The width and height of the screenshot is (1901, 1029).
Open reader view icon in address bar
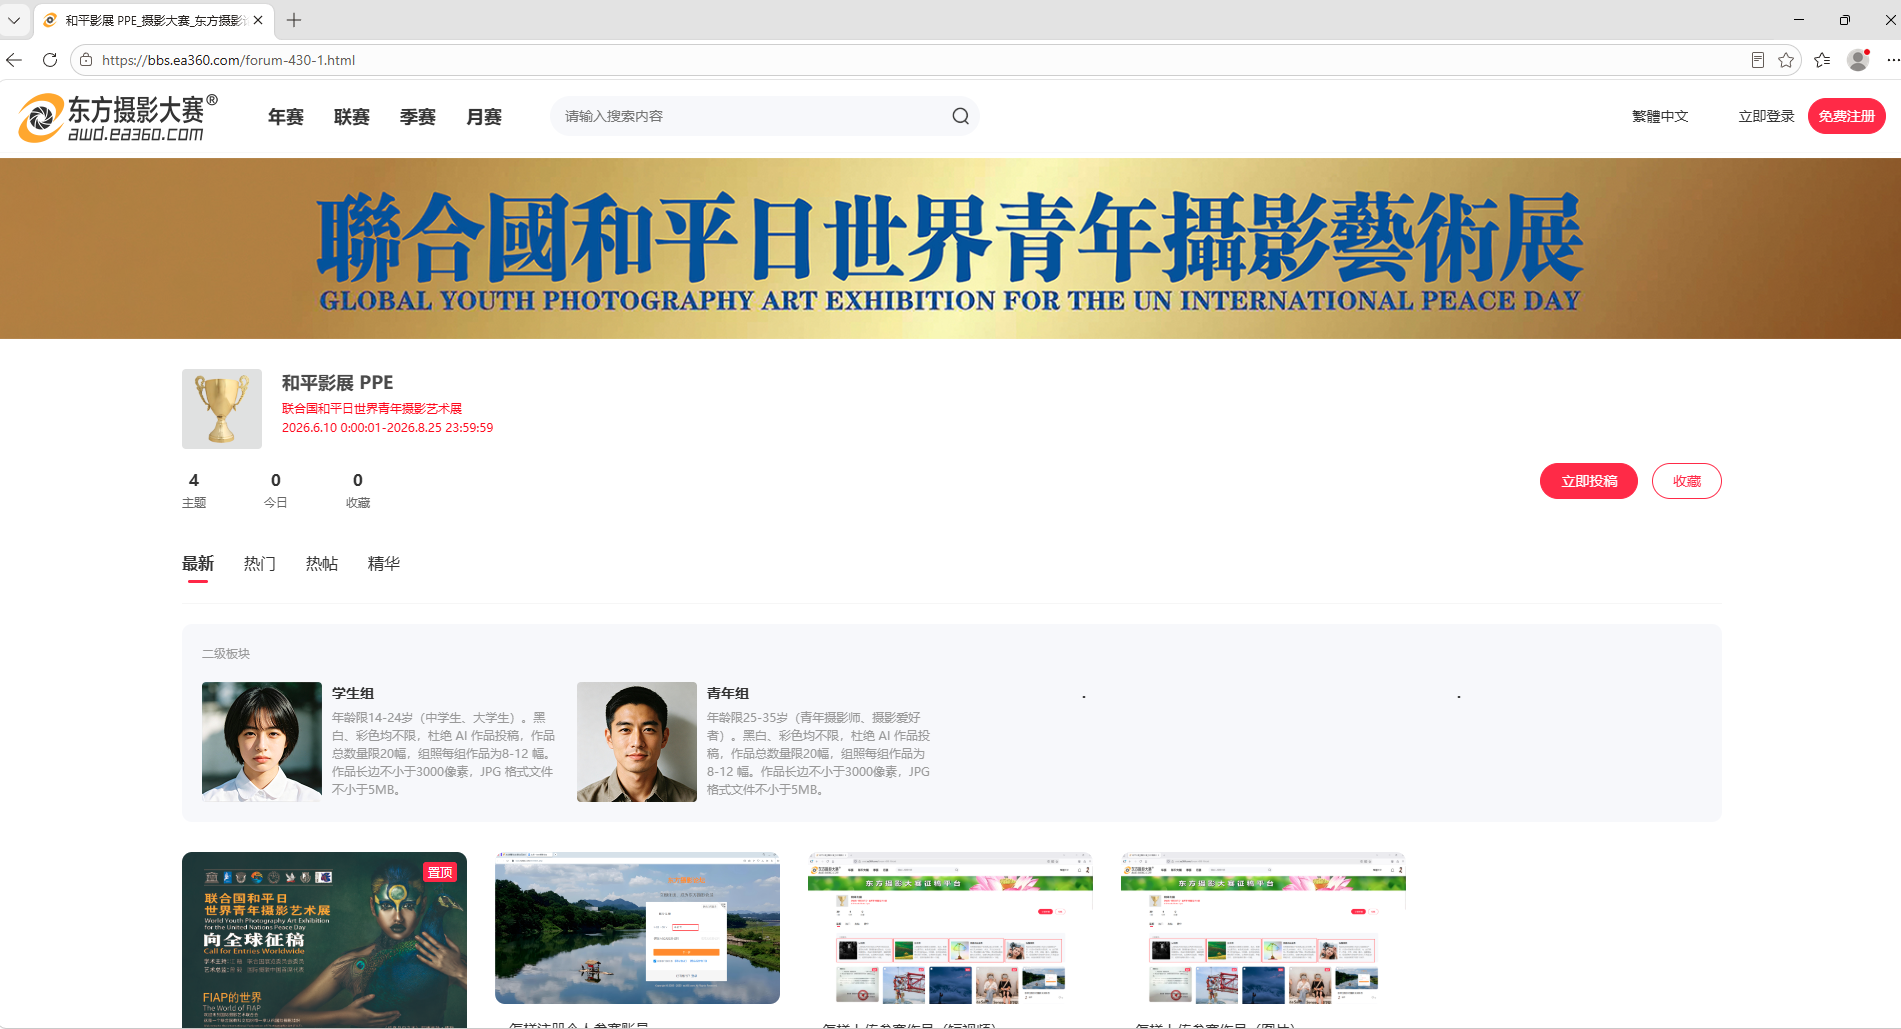click(x=1757, y=60)
